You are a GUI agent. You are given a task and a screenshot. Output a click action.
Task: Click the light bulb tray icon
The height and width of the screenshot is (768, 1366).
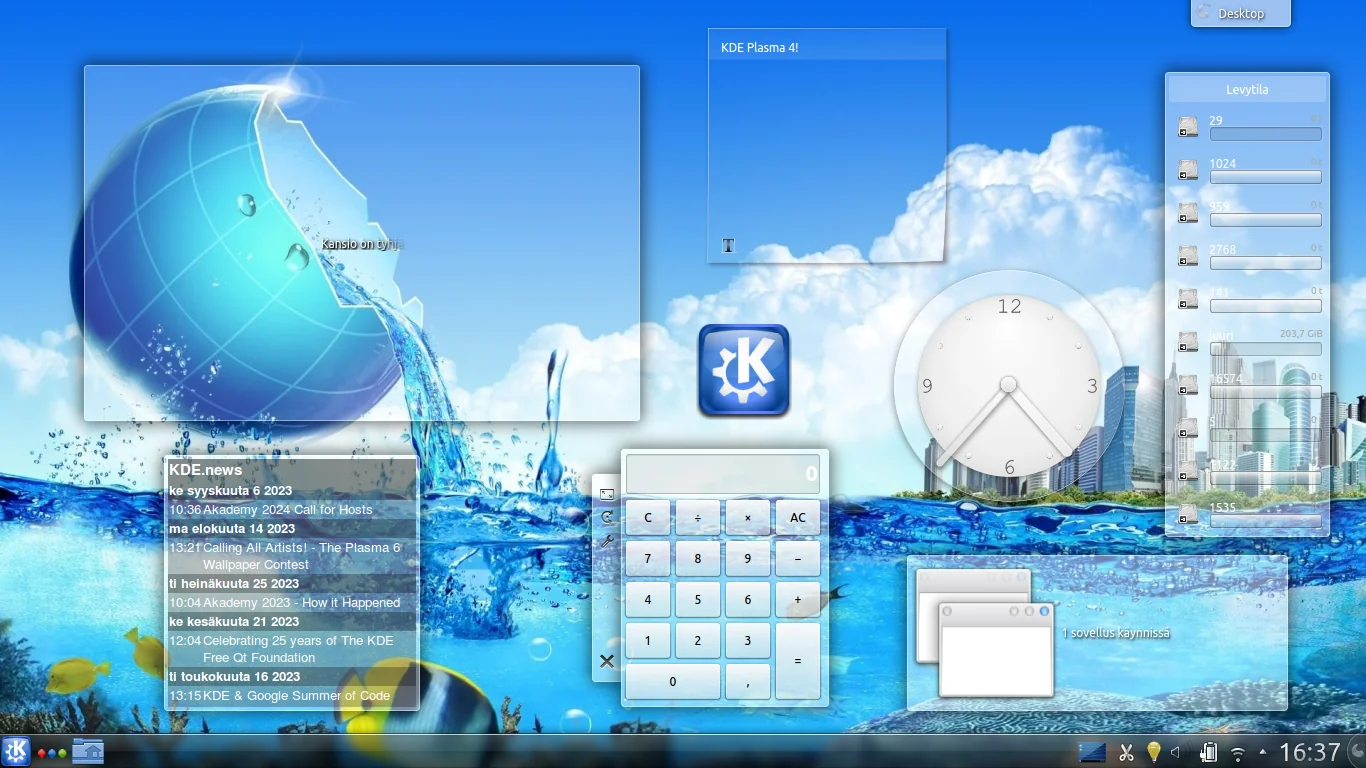(x=1153, y=752)
